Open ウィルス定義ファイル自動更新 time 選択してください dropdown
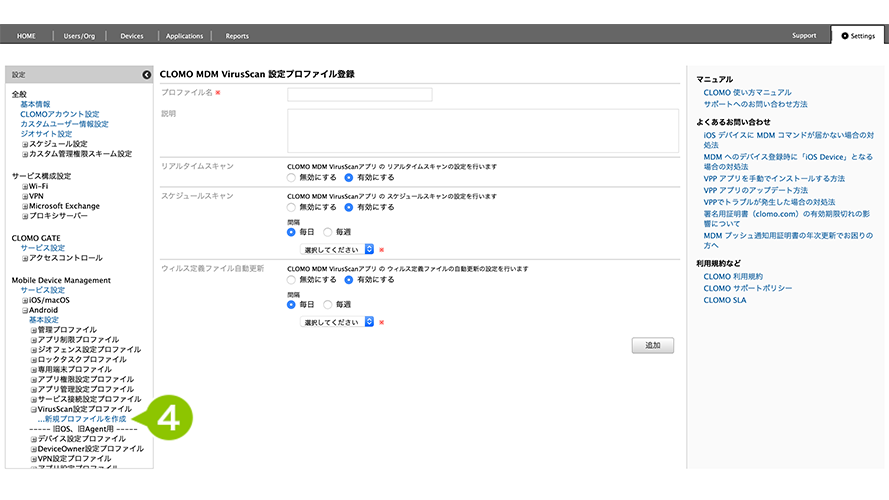 coord(337,322)
